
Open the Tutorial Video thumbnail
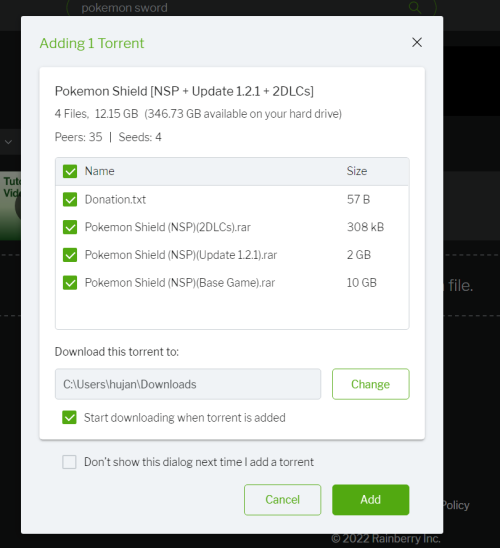[10, 206]
